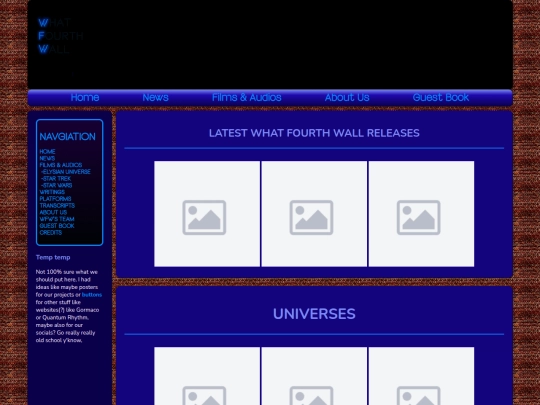Go to -STAR WARS in the sidebar
Viewport: 540px width, 405px height.
point(56,185)
